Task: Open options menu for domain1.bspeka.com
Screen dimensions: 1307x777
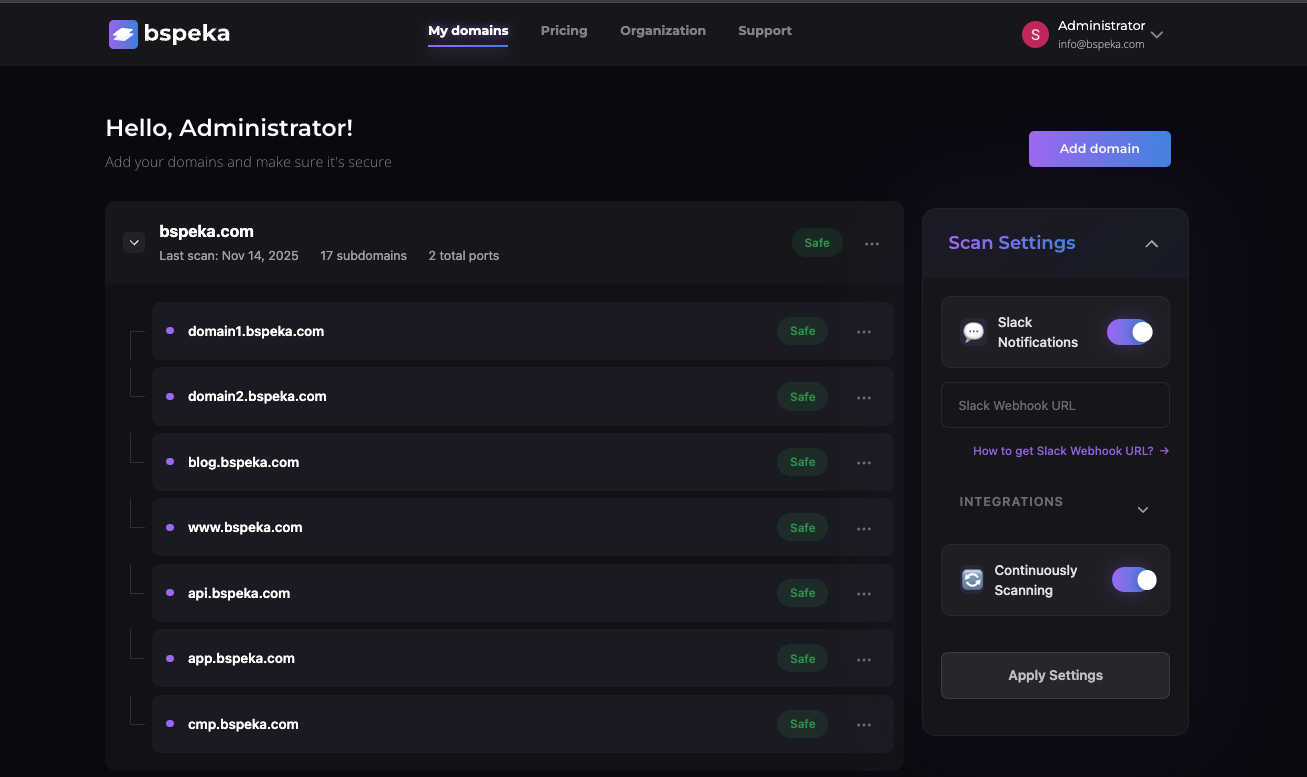Action: (864, 332)
